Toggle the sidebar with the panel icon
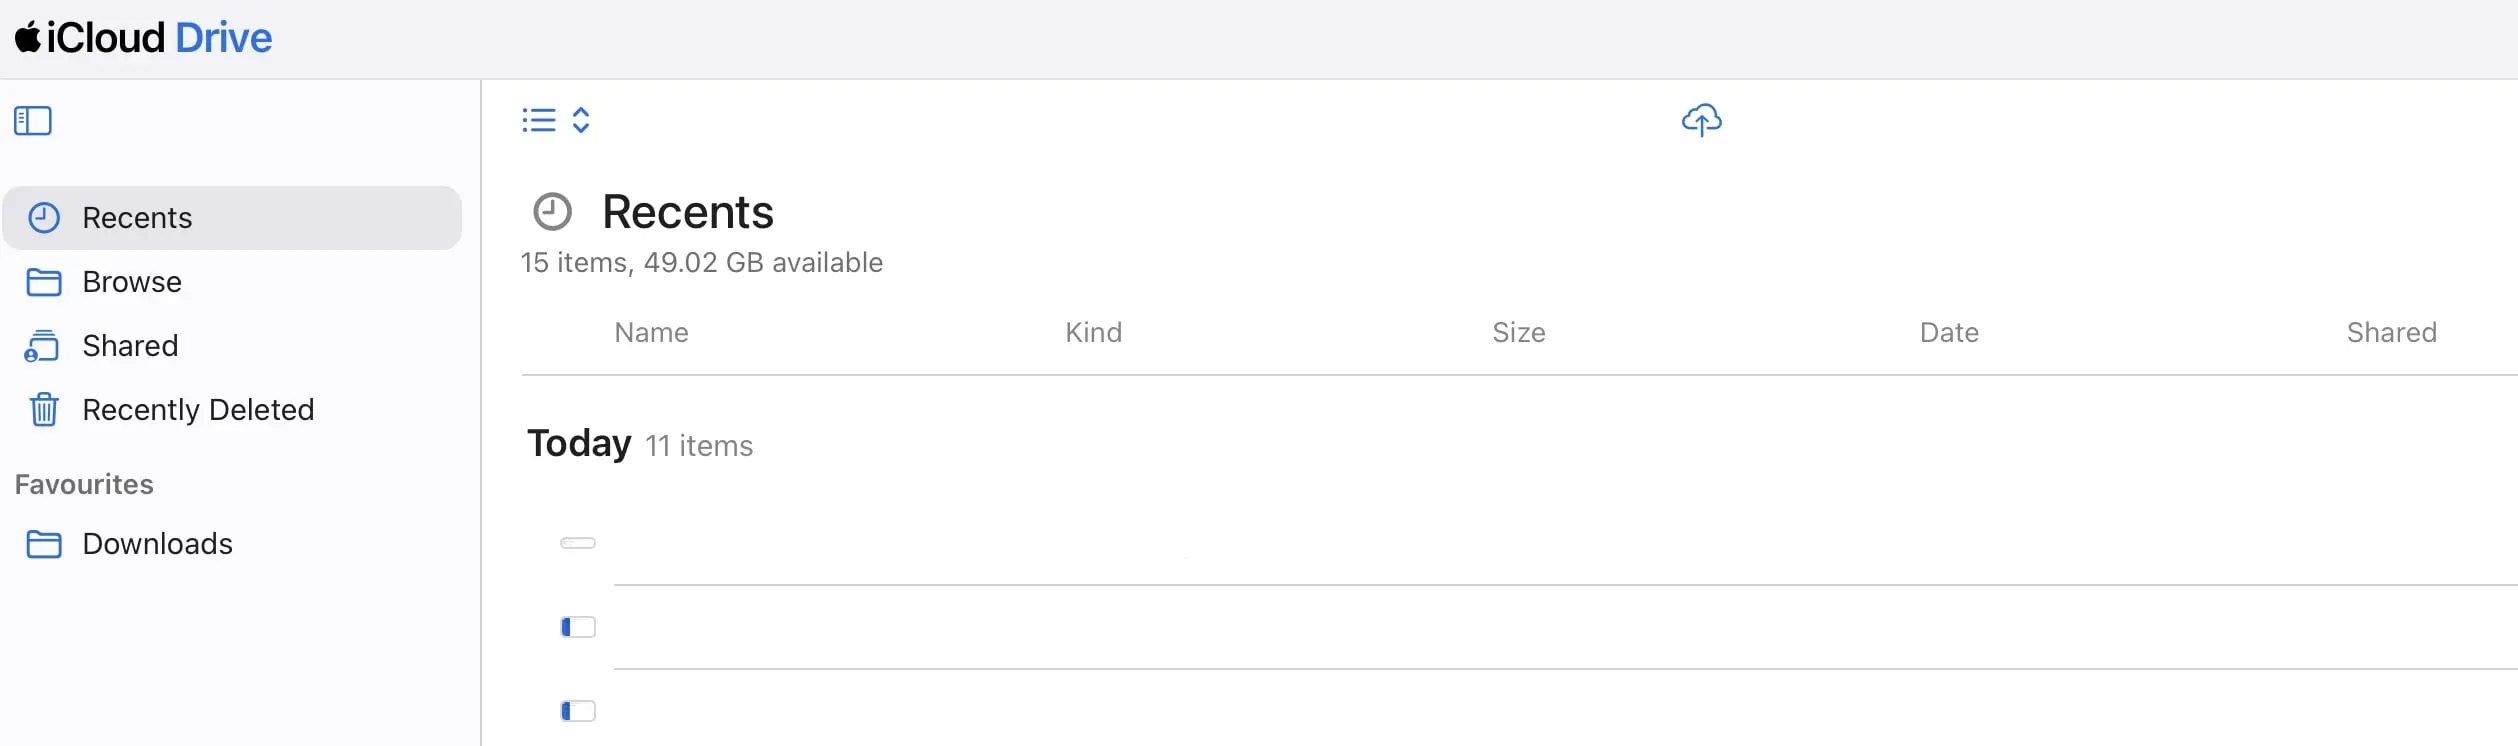 coord(33,120)
